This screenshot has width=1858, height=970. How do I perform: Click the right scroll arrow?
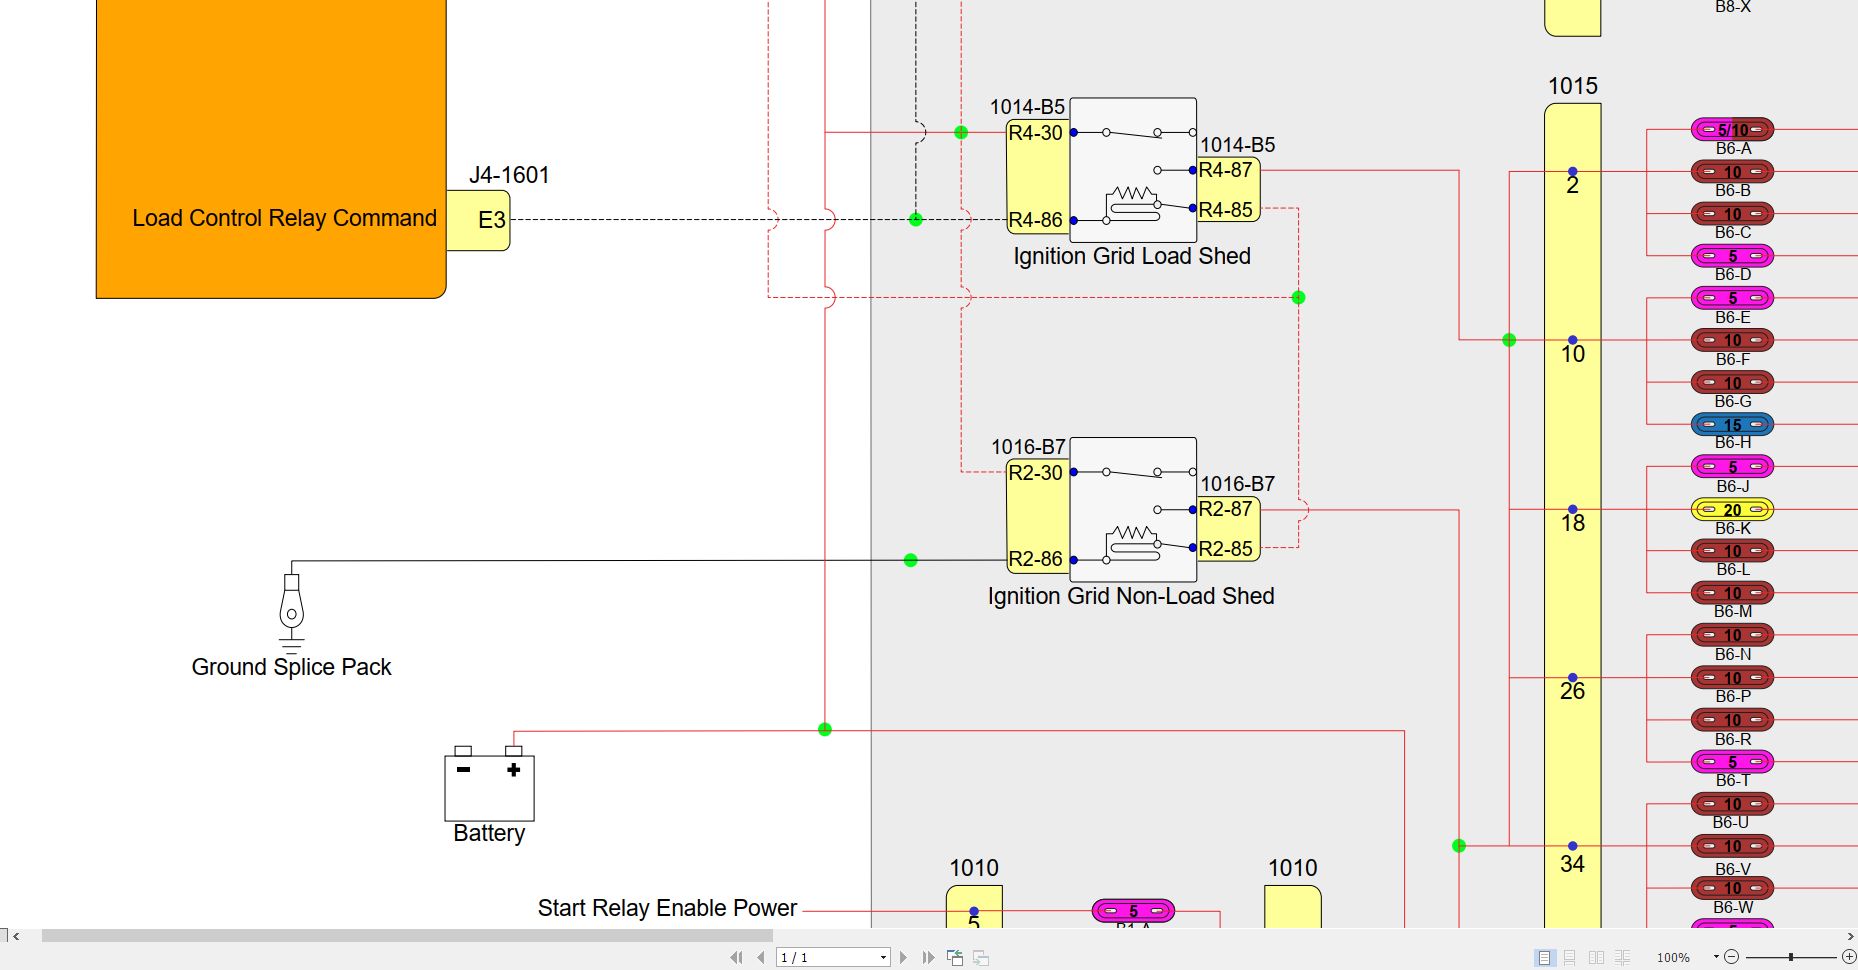tap(1850, 936)
